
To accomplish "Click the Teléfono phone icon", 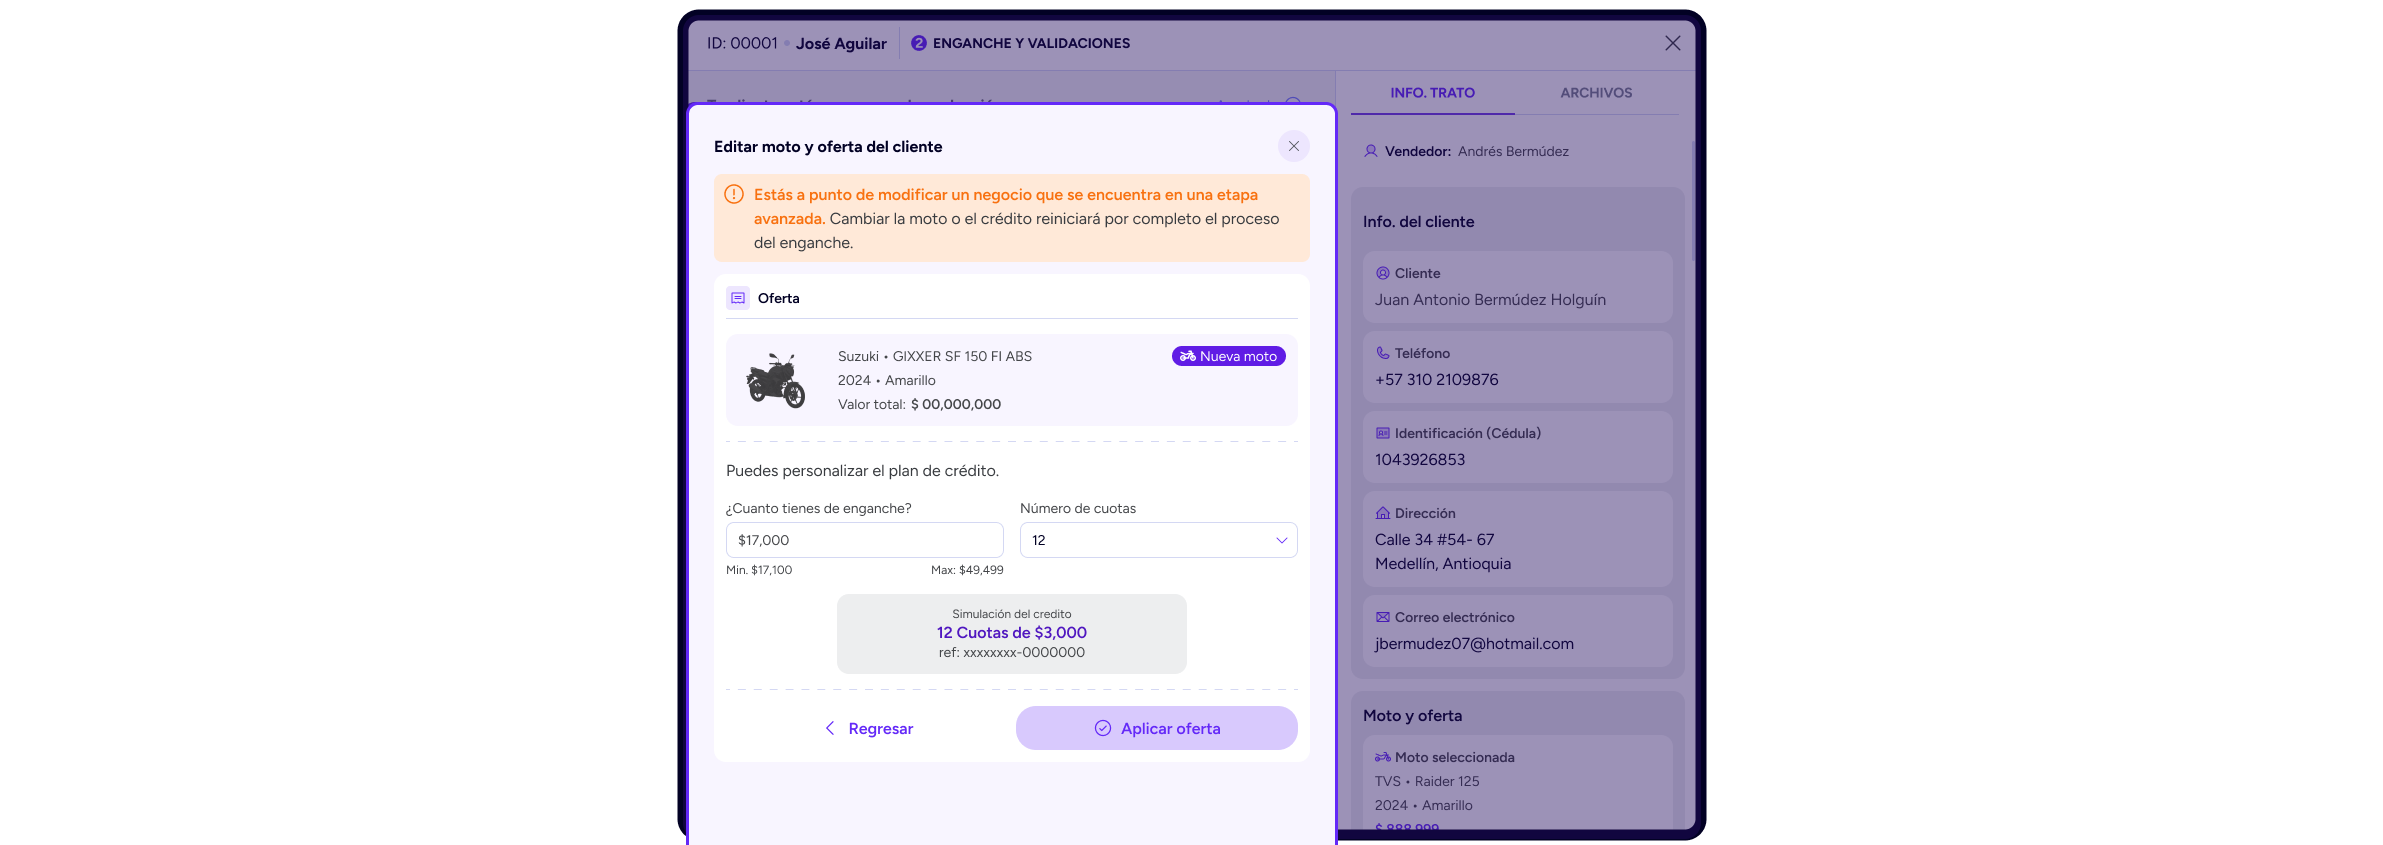I will tap(1382, 353).
